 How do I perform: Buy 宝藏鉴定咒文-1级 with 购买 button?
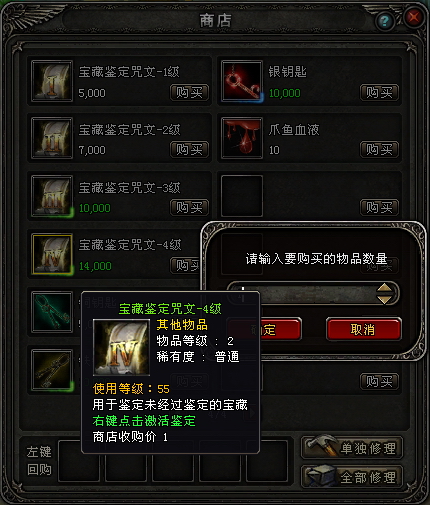(x=189, y=93)
